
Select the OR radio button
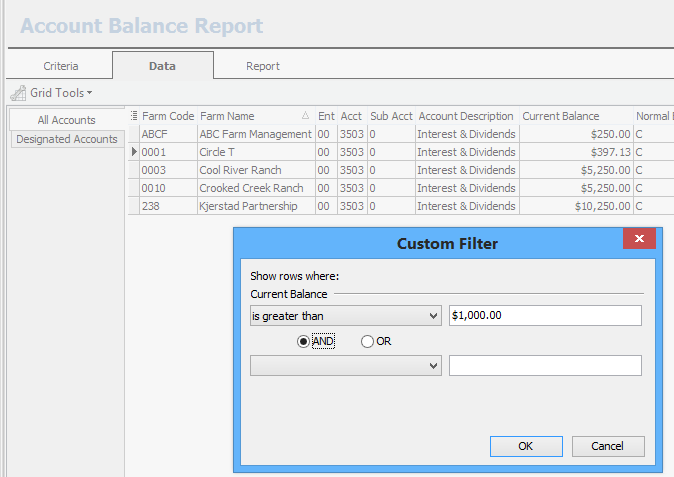367,341
